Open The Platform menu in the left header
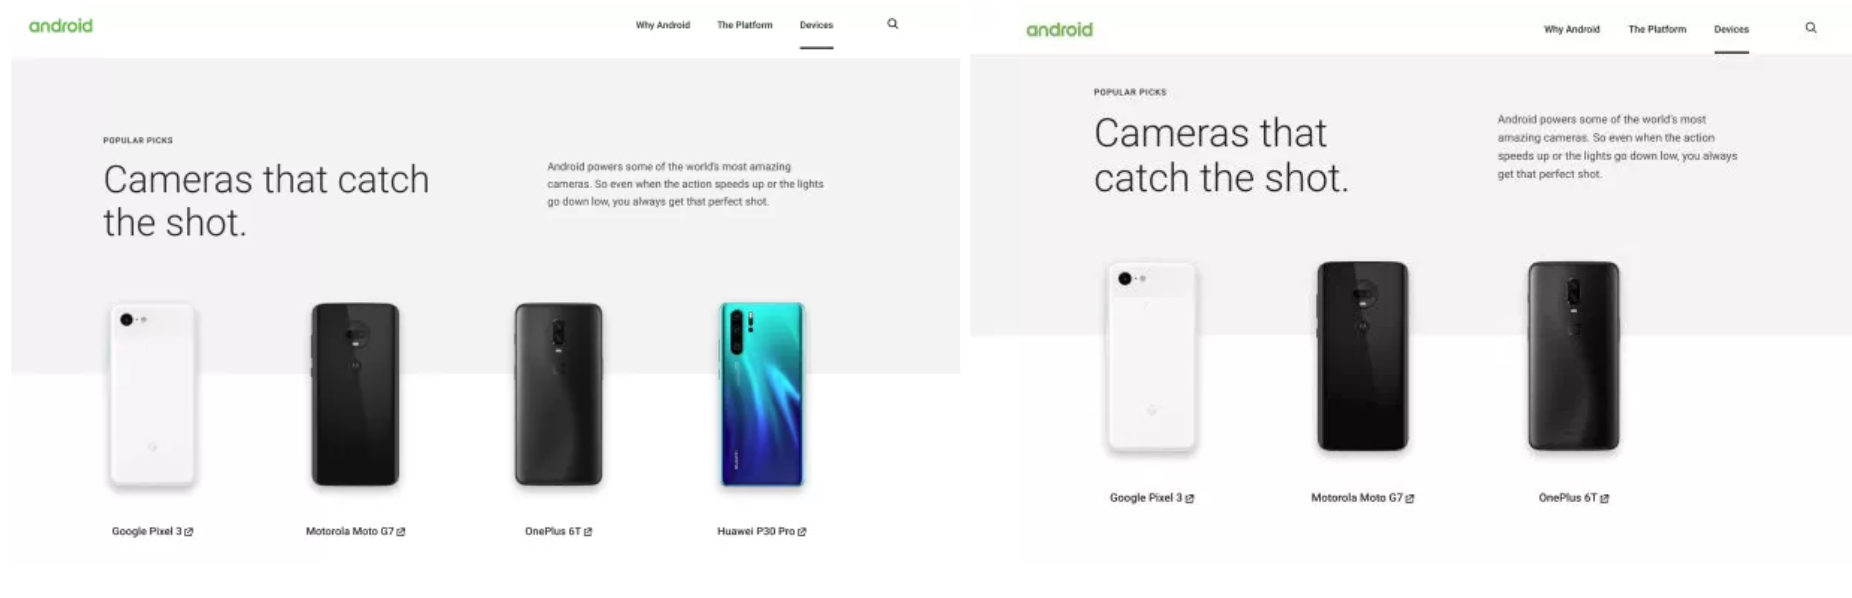The width and height of the screenshot is (1852, 598). pos(745,25)
